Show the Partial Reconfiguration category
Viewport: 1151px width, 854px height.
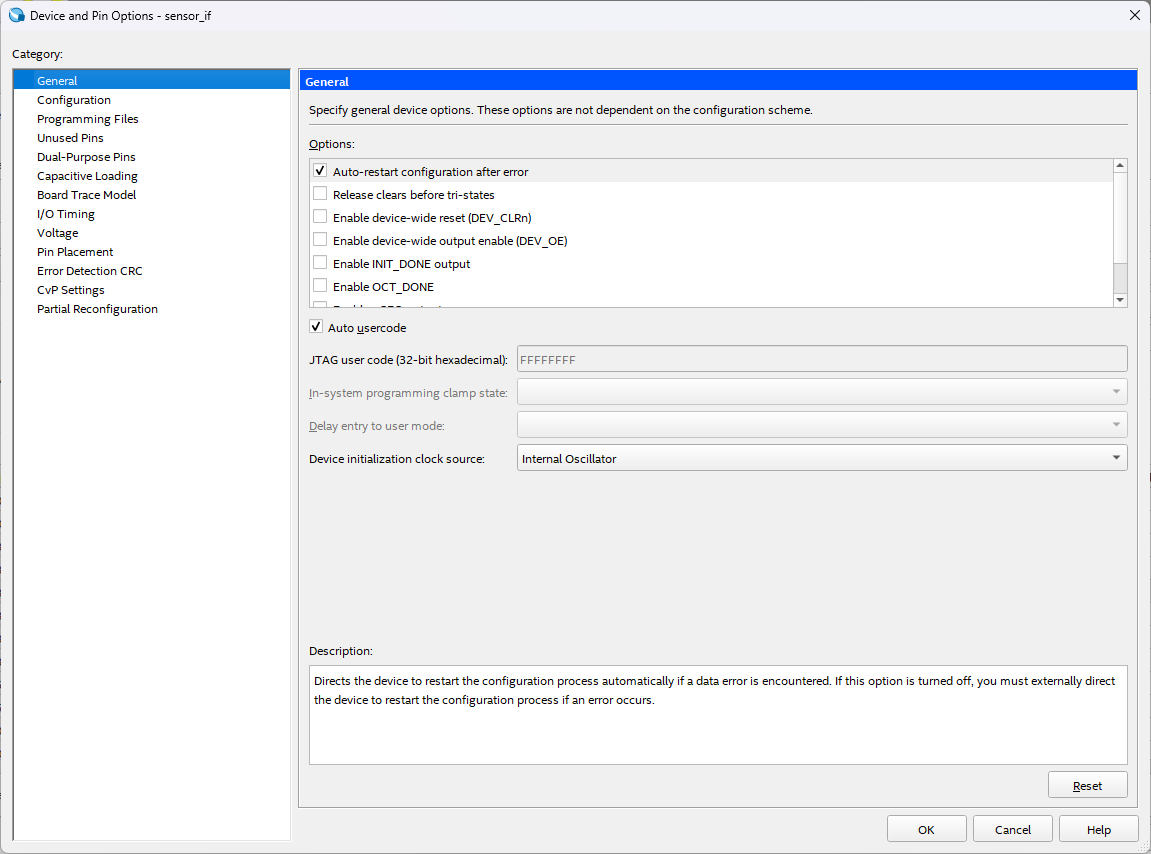click(x=97, y=309)
